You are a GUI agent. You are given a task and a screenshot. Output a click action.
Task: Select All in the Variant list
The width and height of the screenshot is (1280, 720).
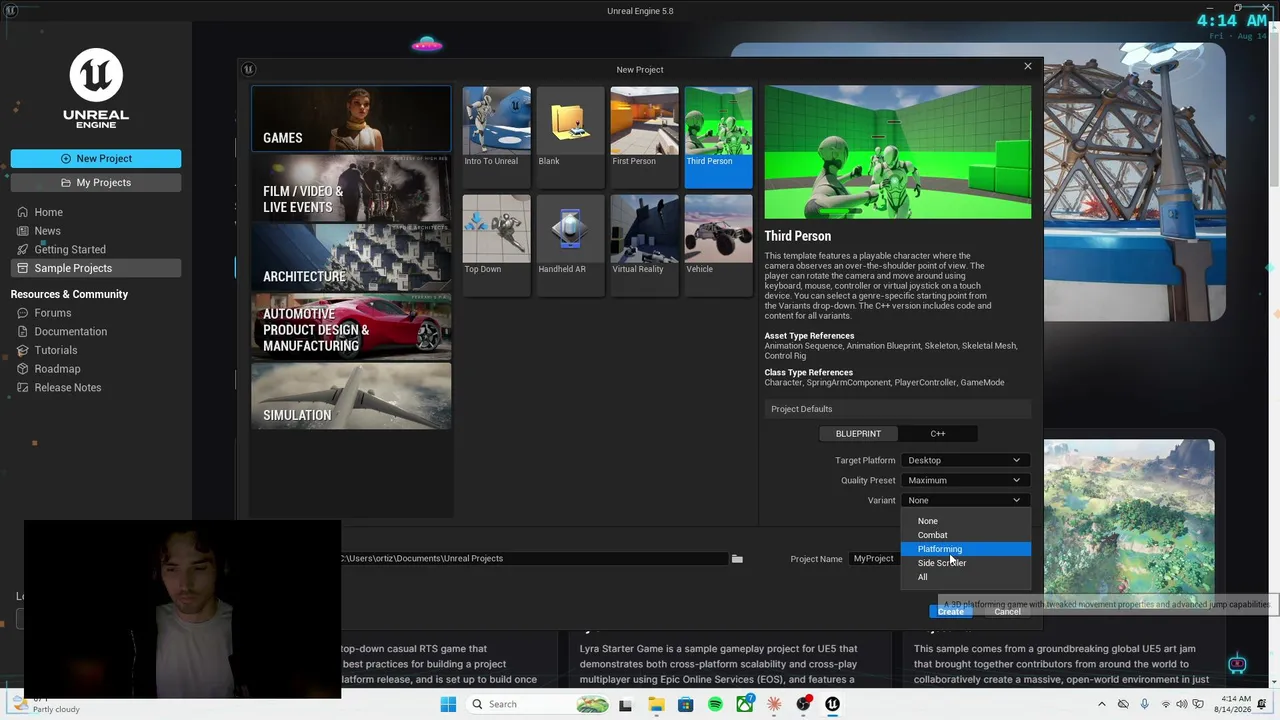click(965, 577)
